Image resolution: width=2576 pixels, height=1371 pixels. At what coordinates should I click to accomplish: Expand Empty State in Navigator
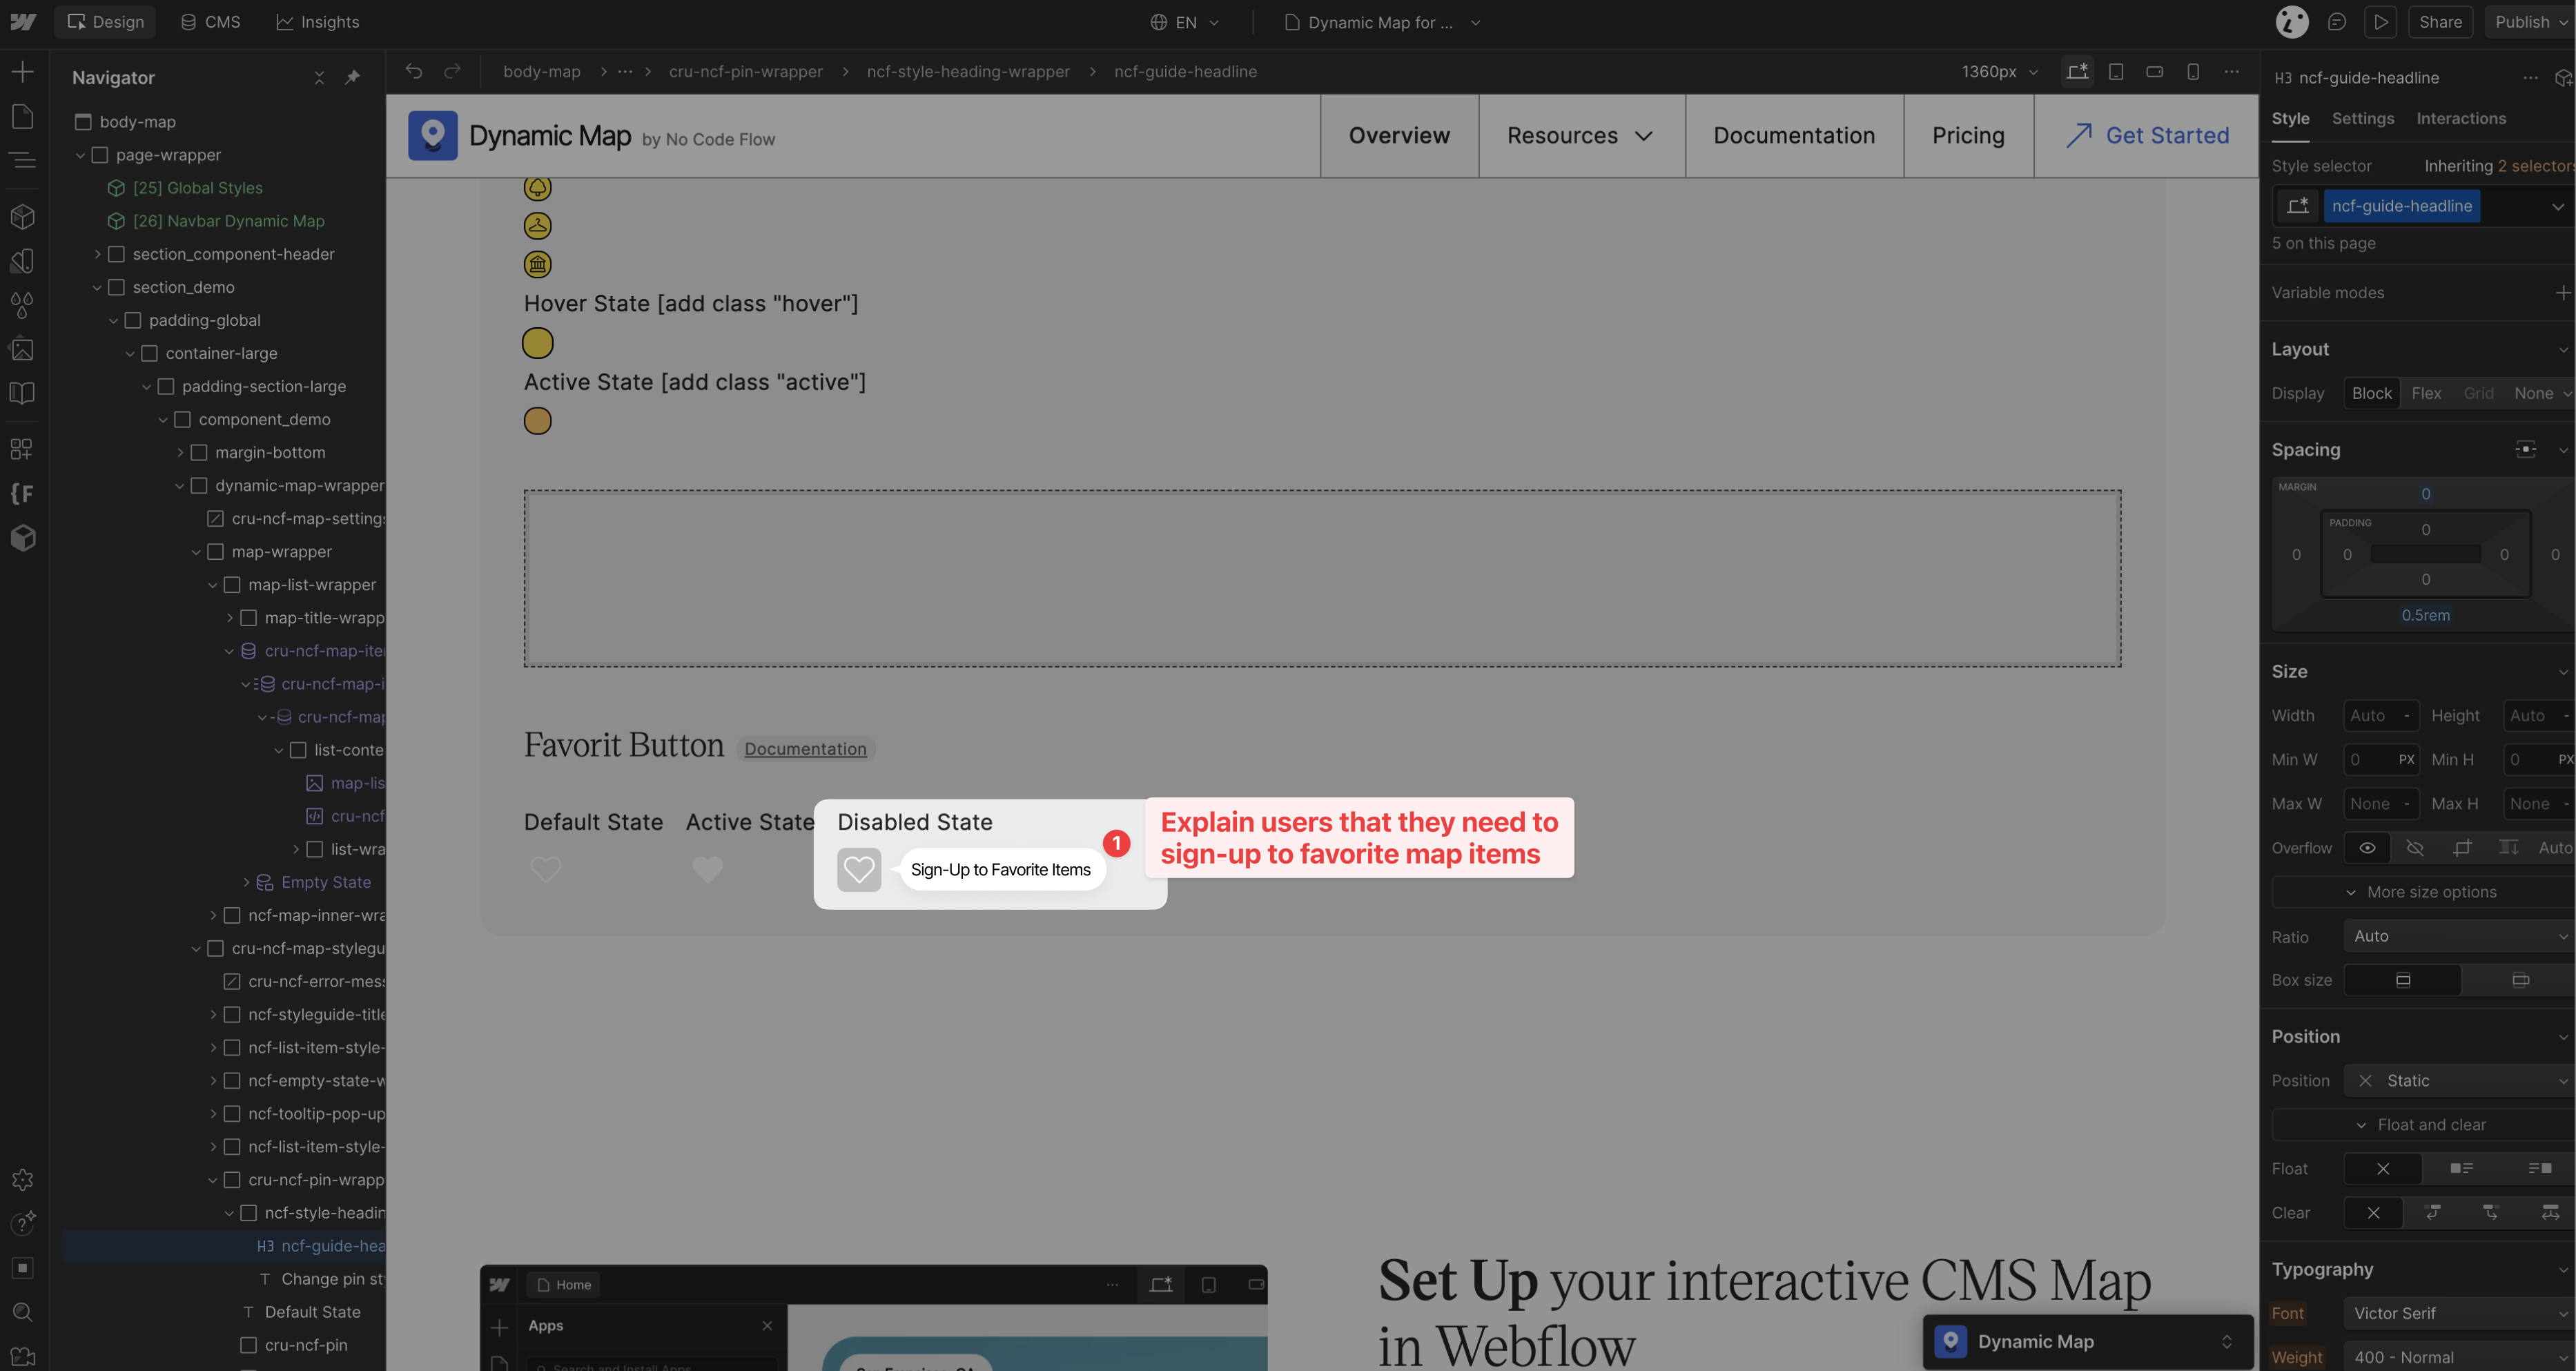click(246, 882)
